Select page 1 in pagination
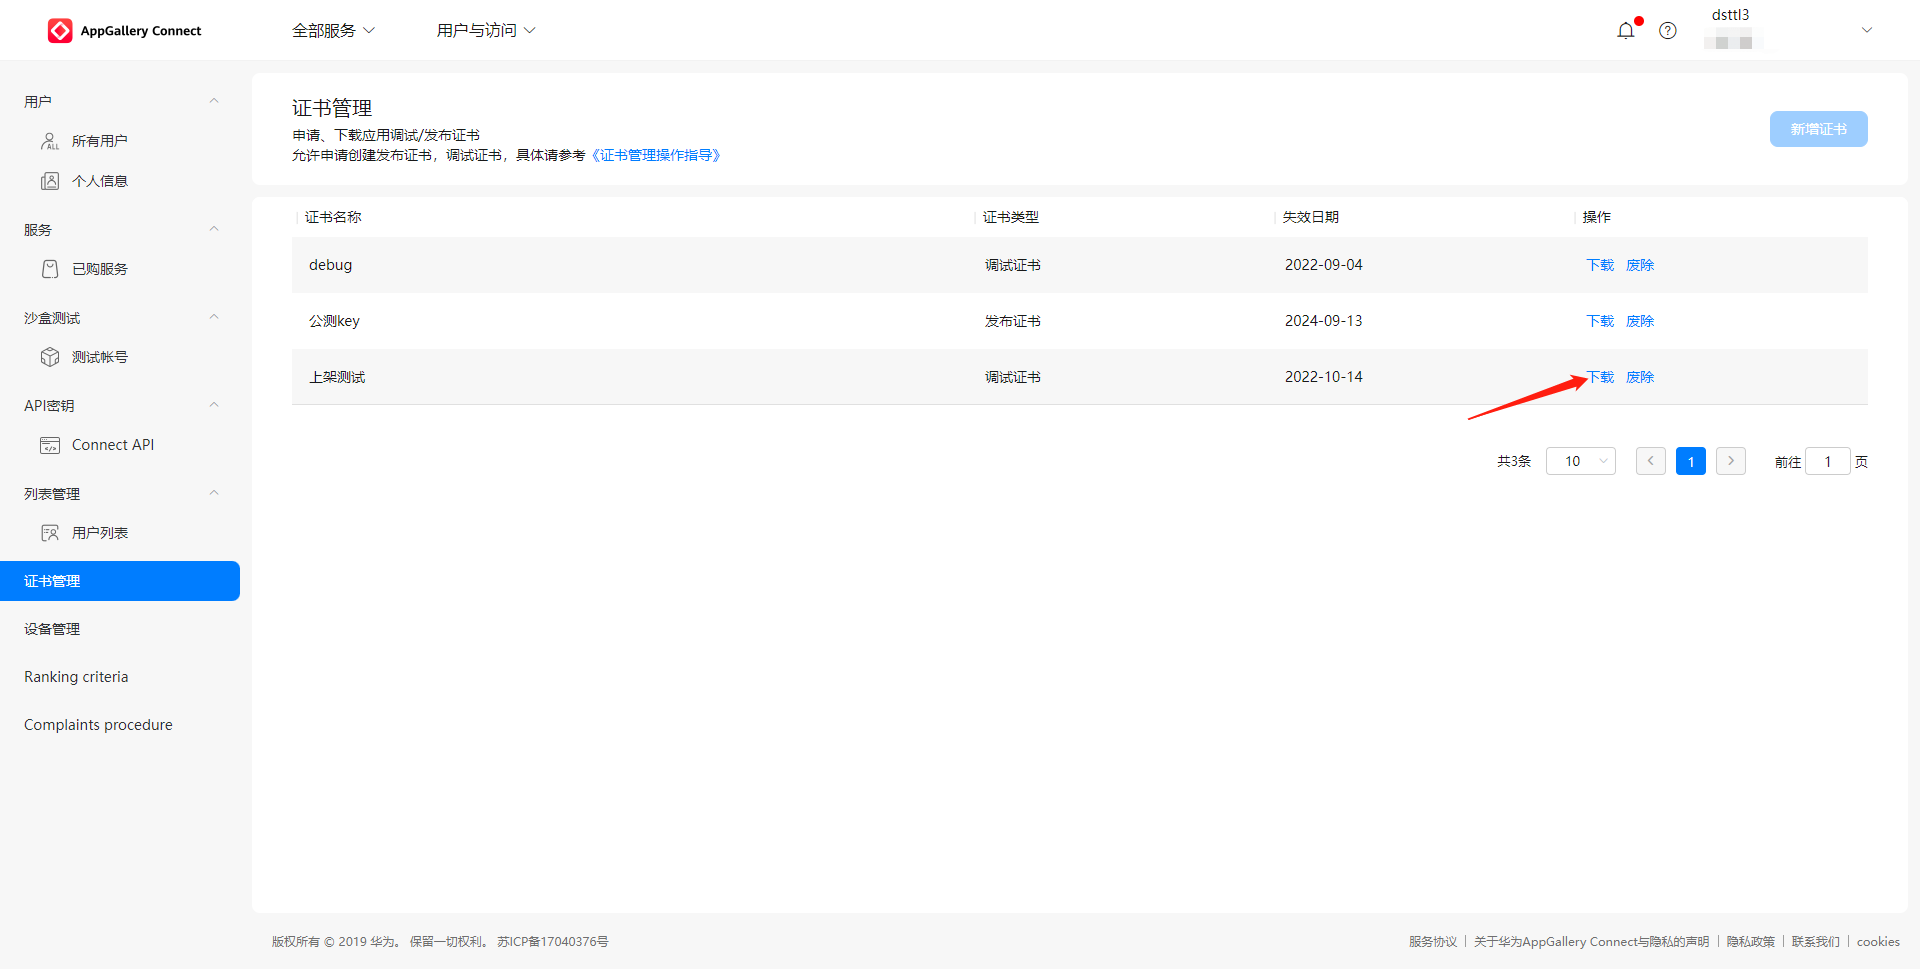The height and width of the screenshot is (969, 1920). (x=1691, y=461)
